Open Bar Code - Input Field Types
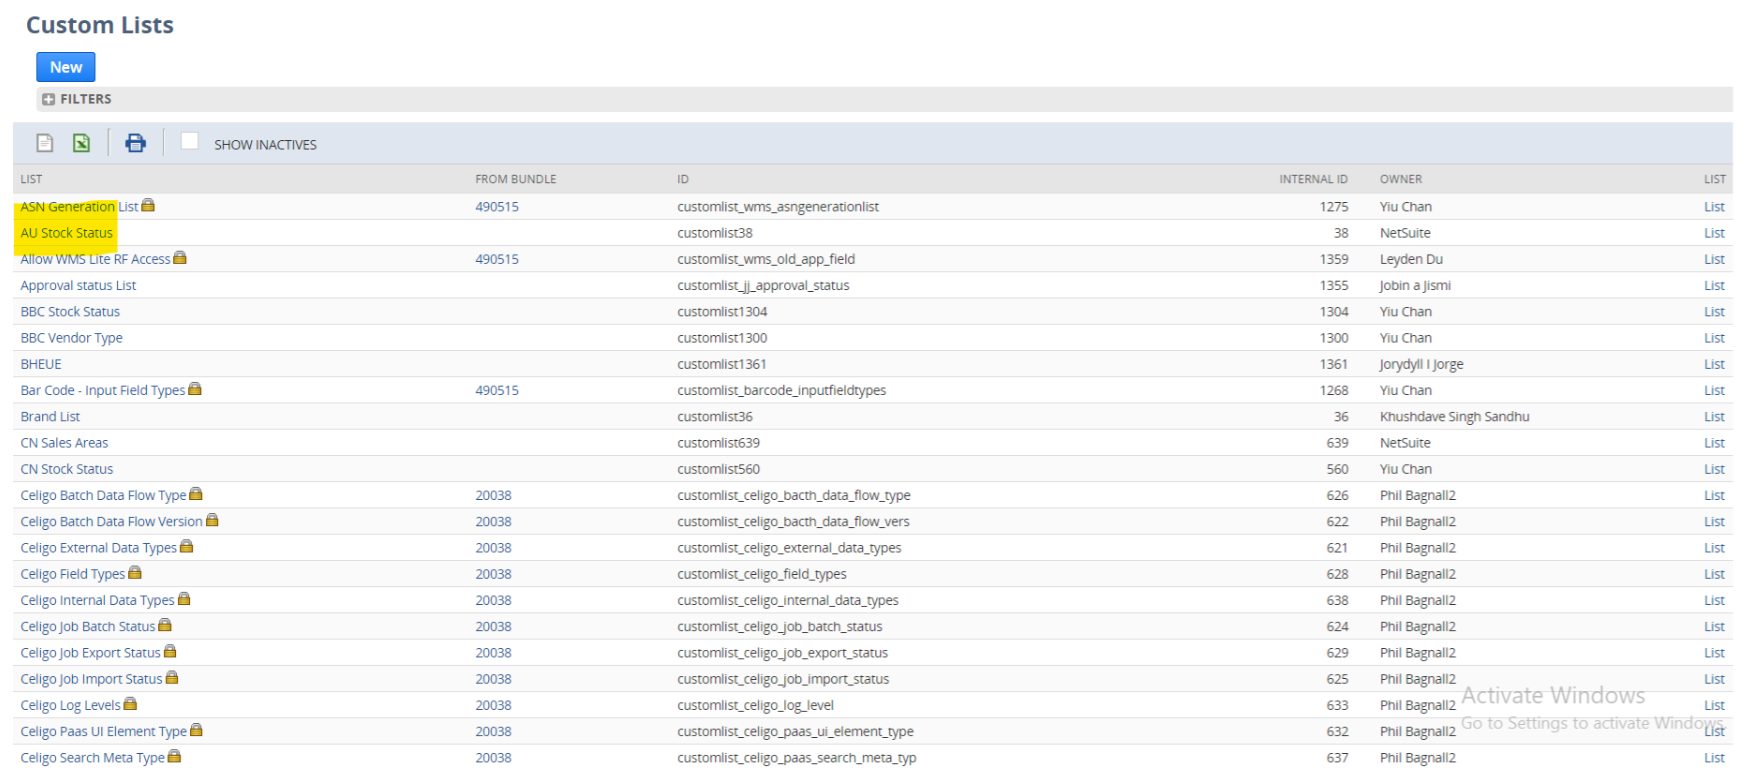1752x782 pixels. point(102,390)
